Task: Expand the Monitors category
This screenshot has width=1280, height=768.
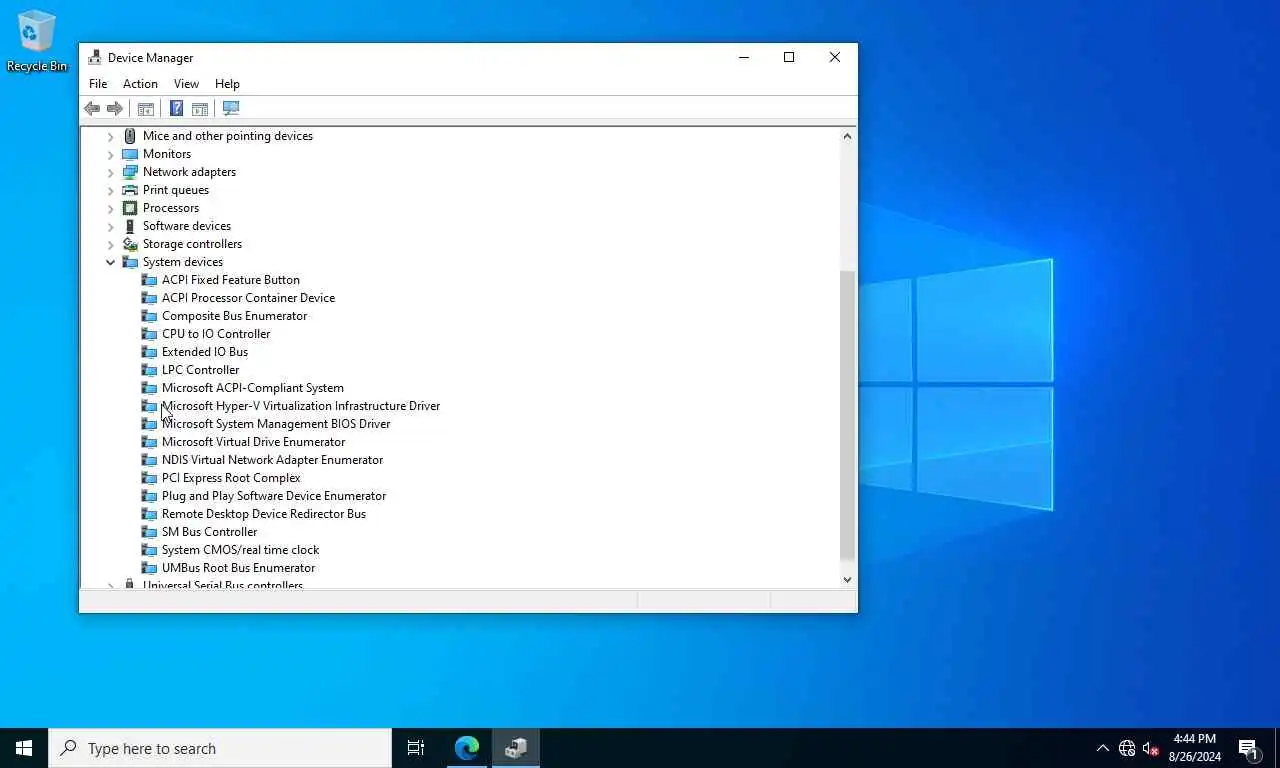Action: pos(110,154)
